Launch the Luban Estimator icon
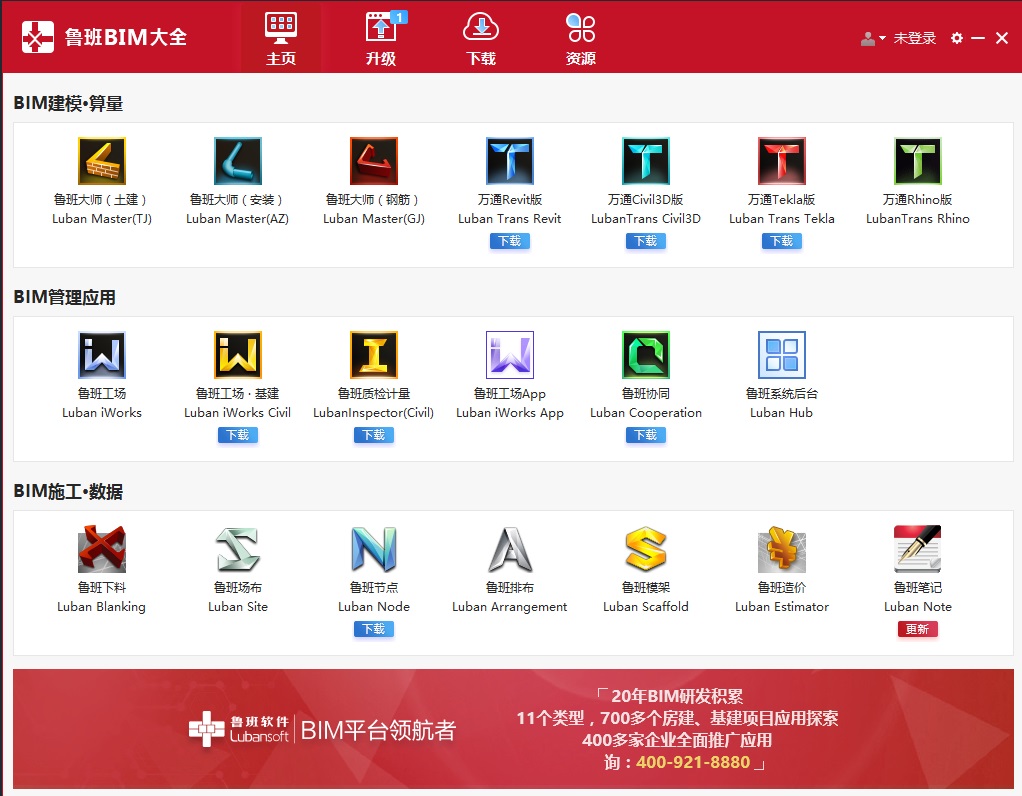Screen dimensions: 1022x796 (x=781, y=549)
